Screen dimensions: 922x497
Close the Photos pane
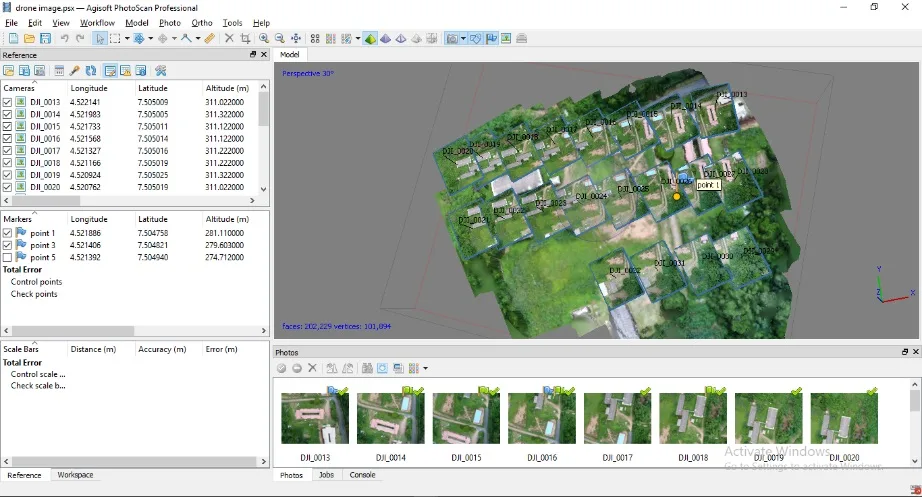coord(916,352)
